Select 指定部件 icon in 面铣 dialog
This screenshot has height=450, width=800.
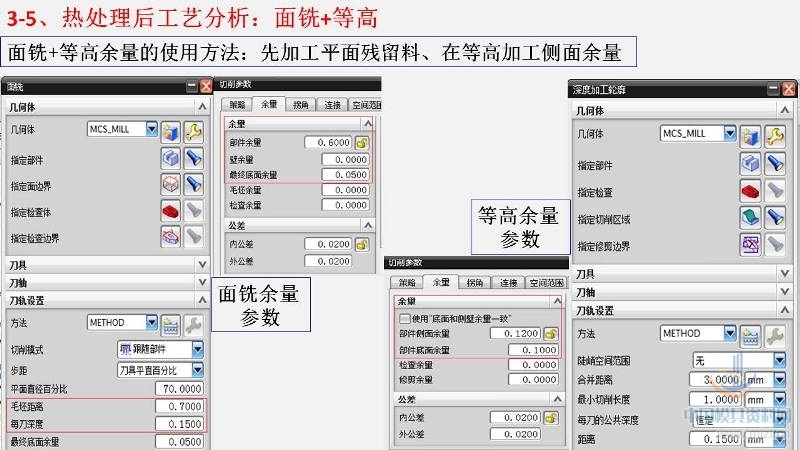pyautogui.click(x=171, y=159)
